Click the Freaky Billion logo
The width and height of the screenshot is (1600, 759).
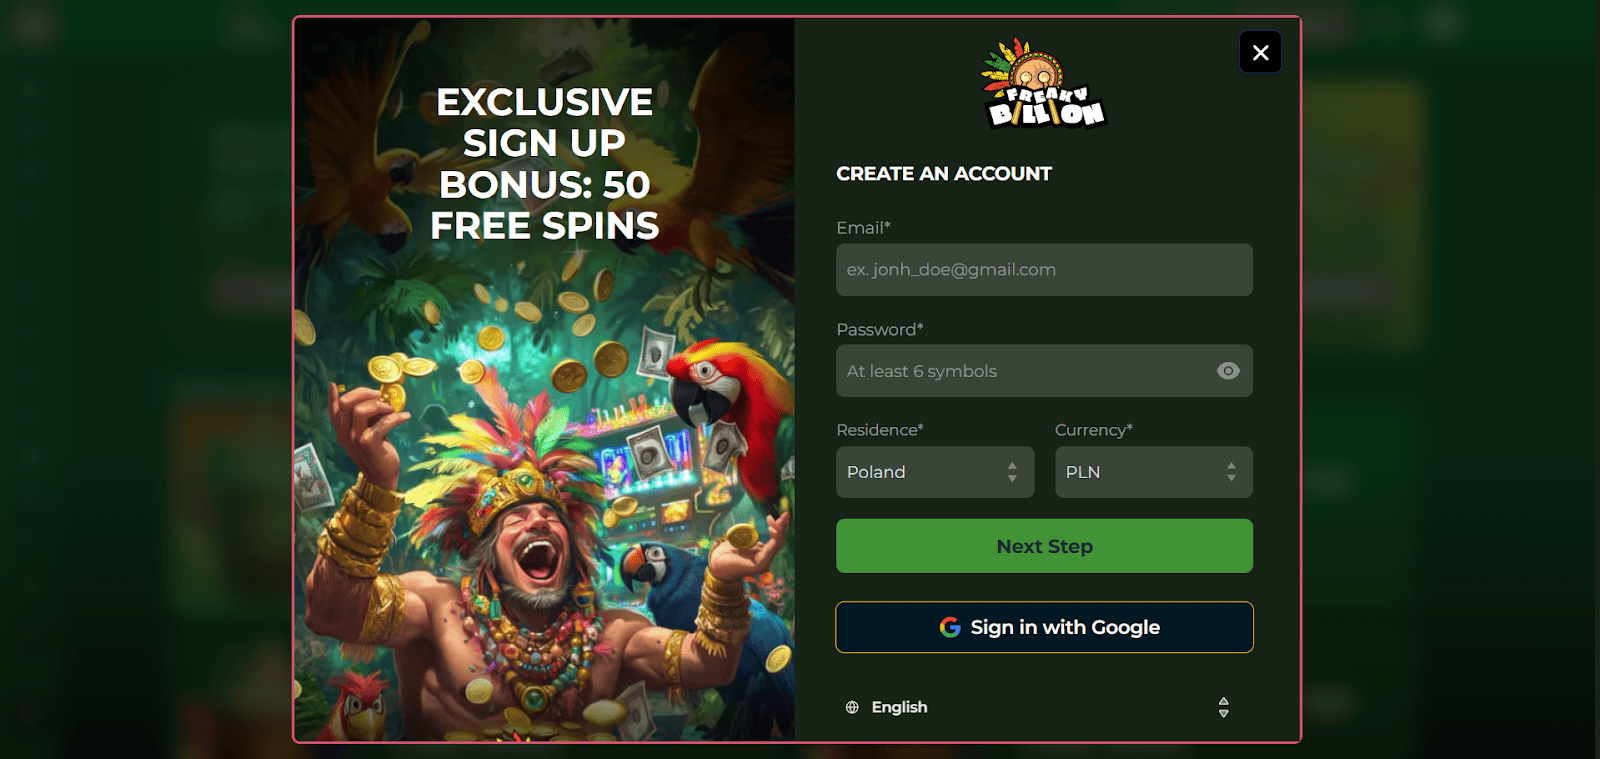coord(1044,84)
